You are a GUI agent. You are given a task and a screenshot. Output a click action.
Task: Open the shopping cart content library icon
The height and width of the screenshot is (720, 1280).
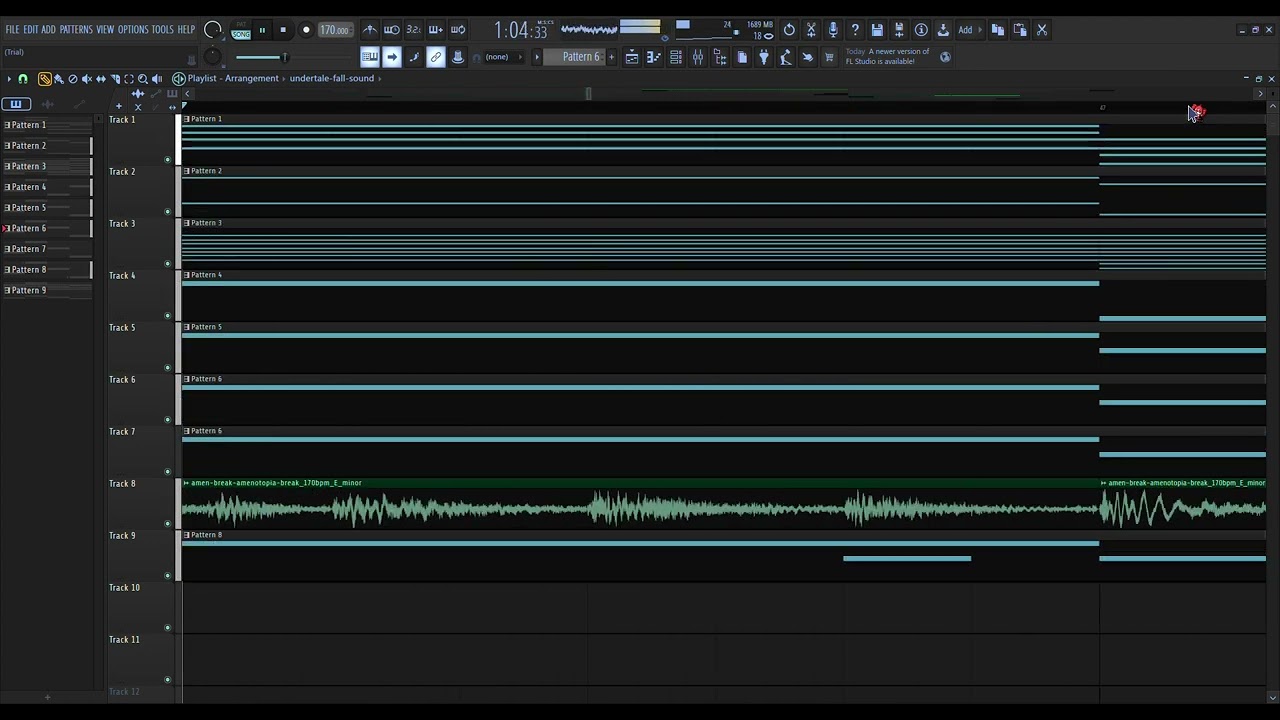click(829, 57)
